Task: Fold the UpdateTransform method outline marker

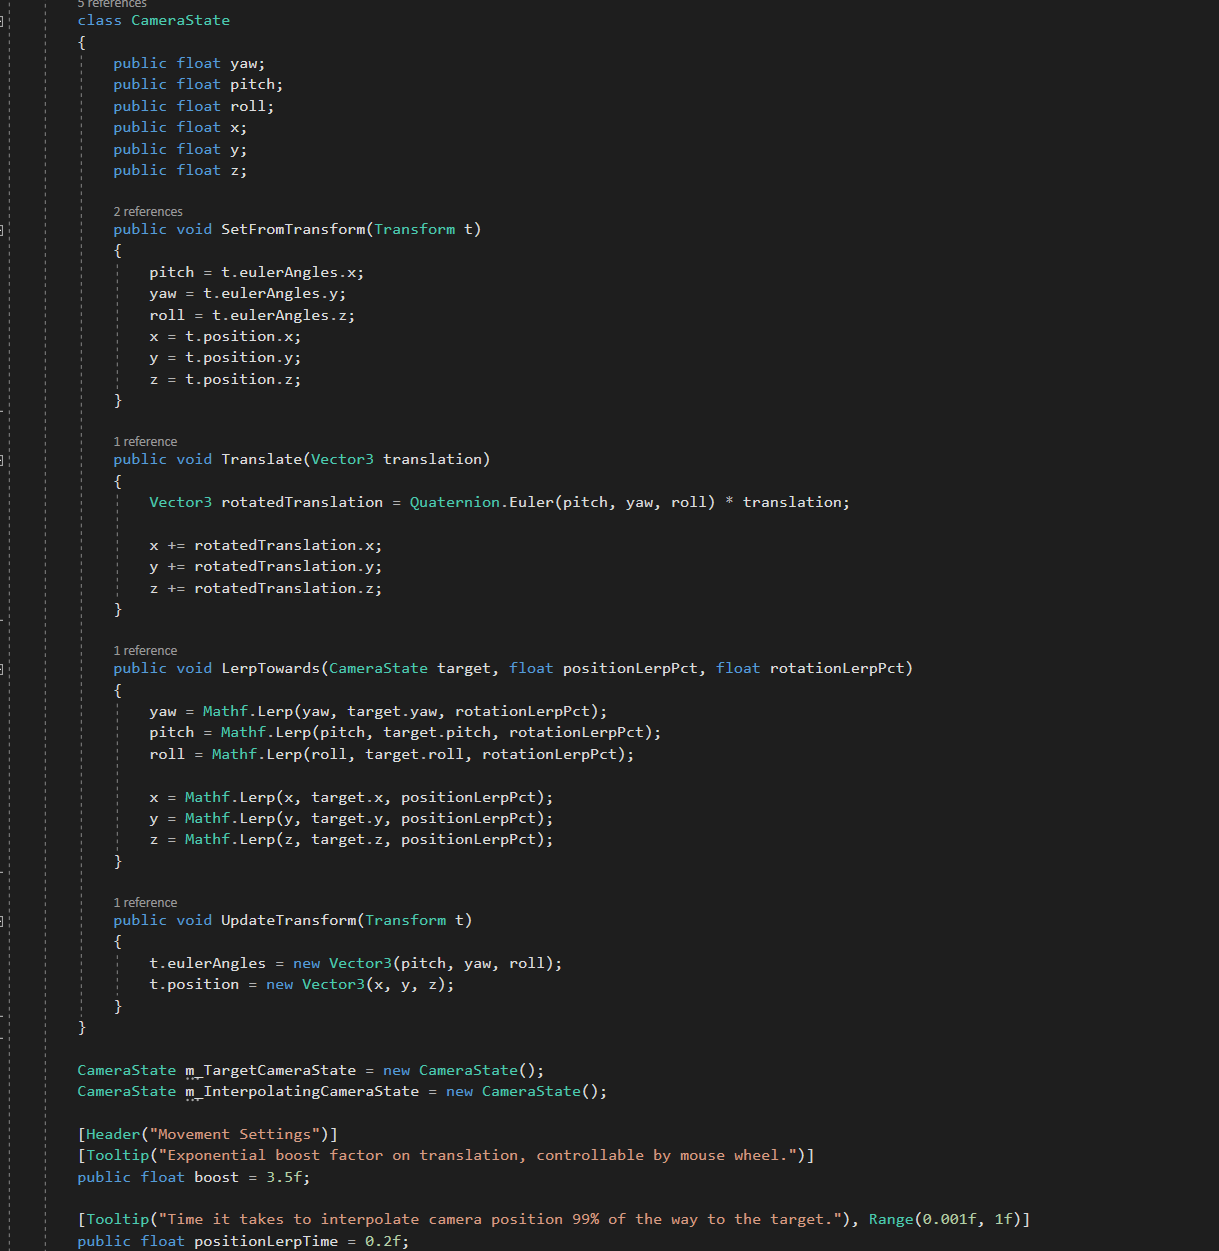Action: pos(2,921)
